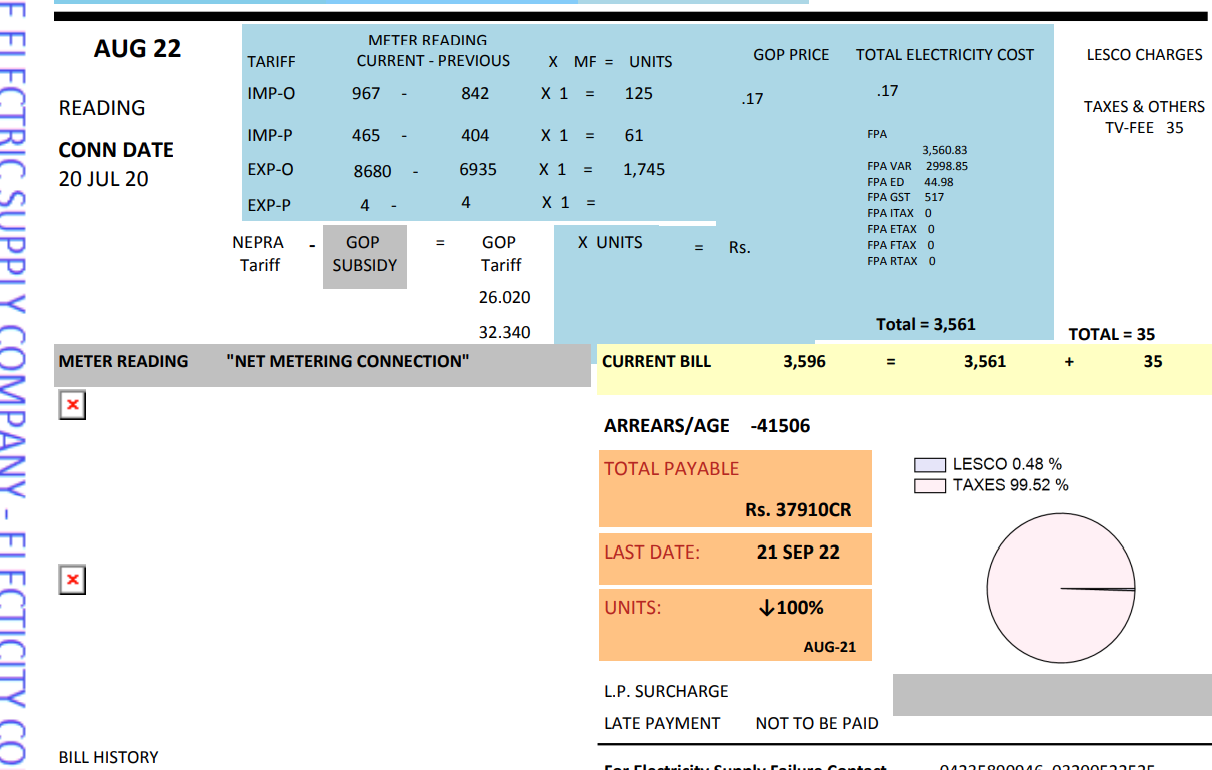
Task: Click the pie chart of LESCO versus taxes
Action: click(x=1061, y=590)
